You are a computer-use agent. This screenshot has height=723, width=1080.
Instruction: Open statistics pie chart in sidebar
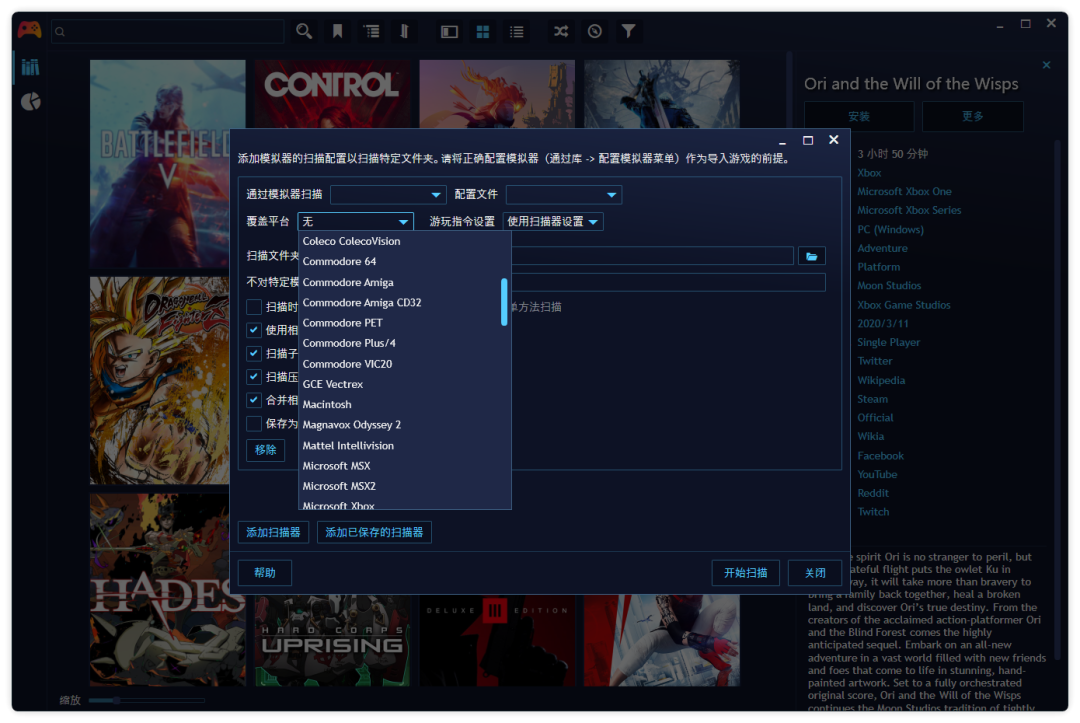30,102
